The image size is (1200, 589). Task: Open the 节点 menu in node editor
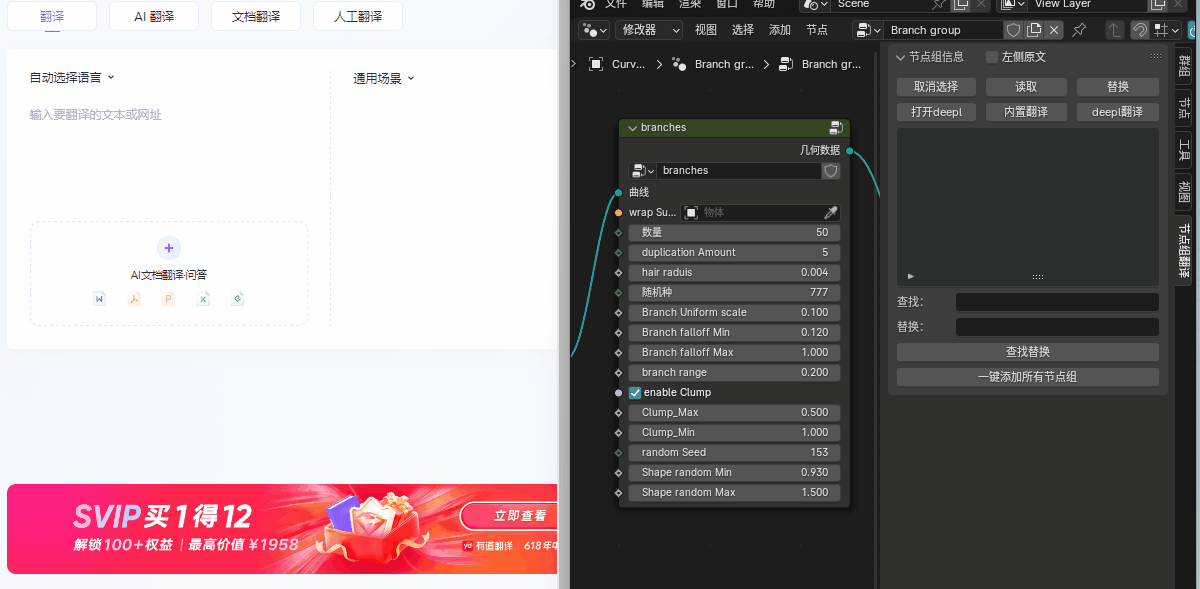pos(817,30)
